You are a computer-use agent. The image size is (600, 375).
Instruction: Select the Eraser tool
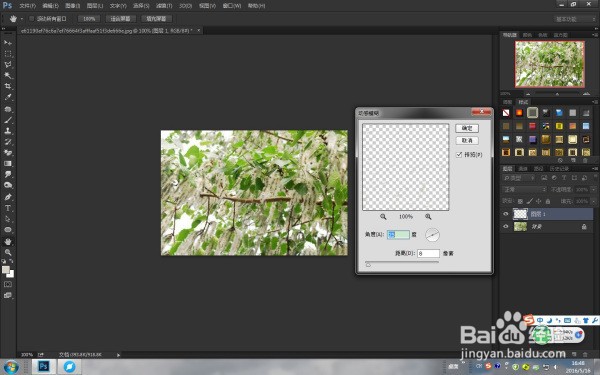coord(8,153)
